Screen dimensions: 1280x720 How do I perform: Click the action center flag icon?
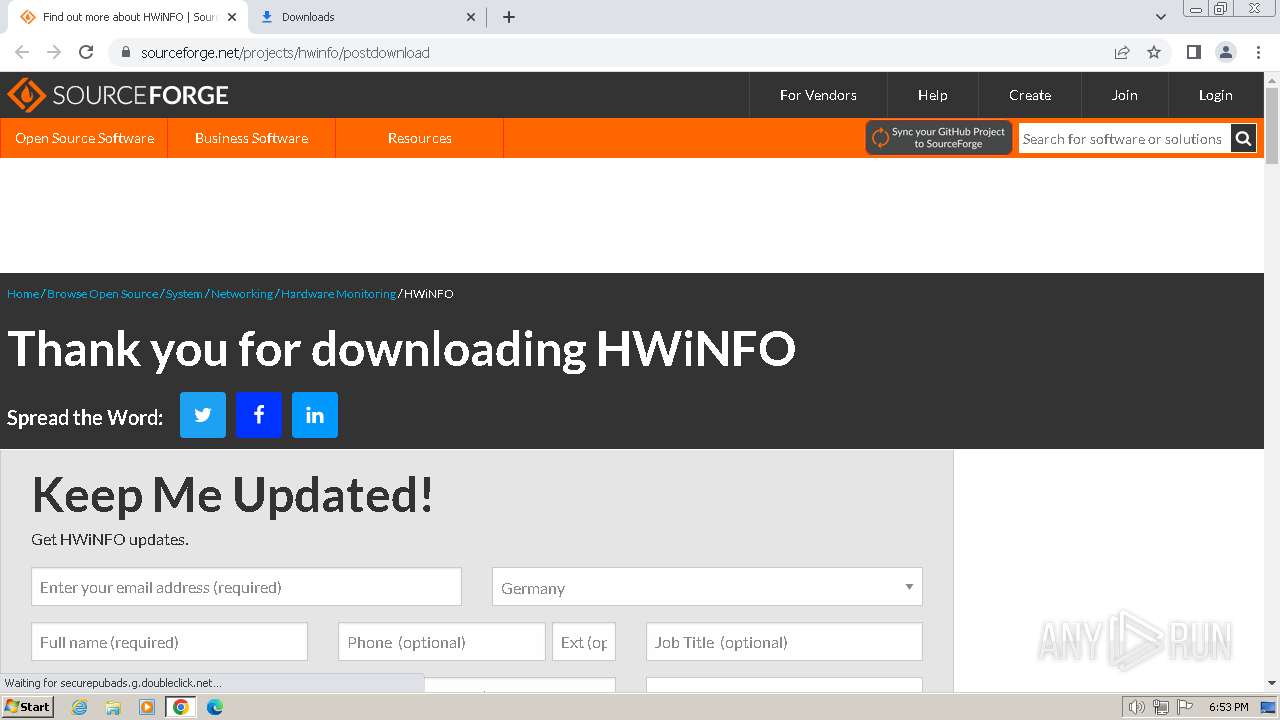pyautogui.click(x=1185, y=707)
